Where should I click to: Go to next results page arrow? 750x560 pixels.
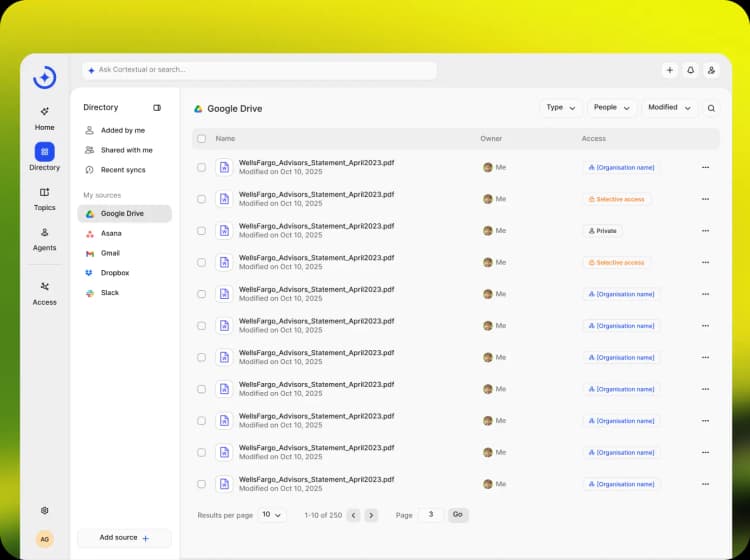pyautogui.click(x=371, y=515)
